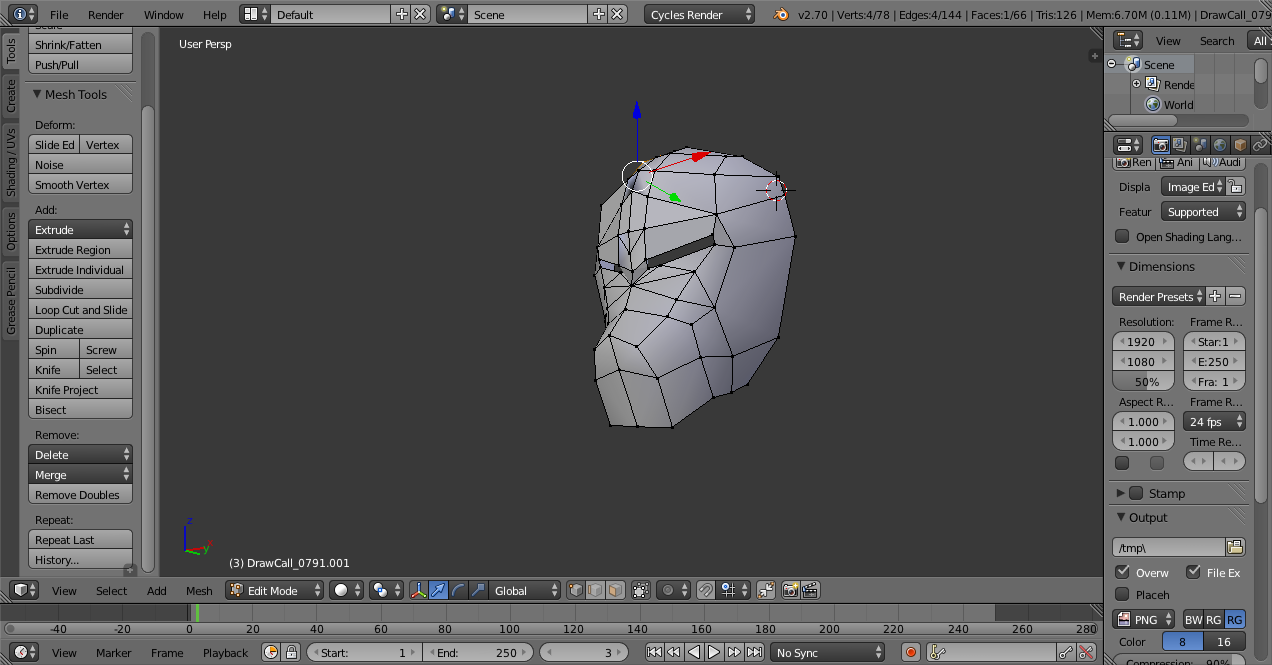
Task: Click the Knife Project button
Action: pos(80,389)
